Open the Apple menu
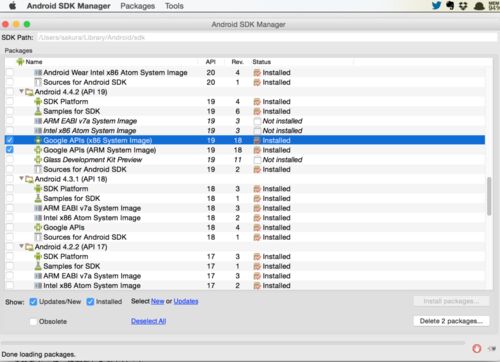Image resolution: width=500 pixels, height=362 pixels. pos(12,6)
